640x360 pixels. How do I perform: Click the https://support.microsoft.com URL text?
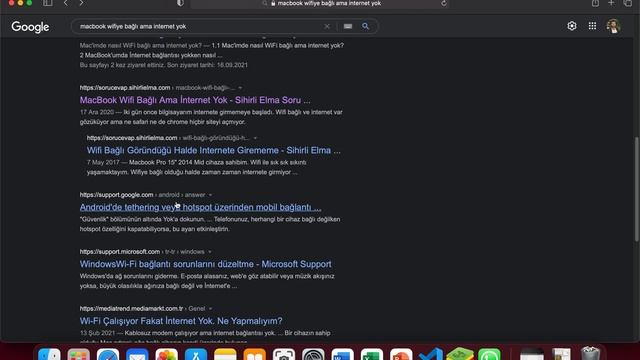[x=120, y=252]
